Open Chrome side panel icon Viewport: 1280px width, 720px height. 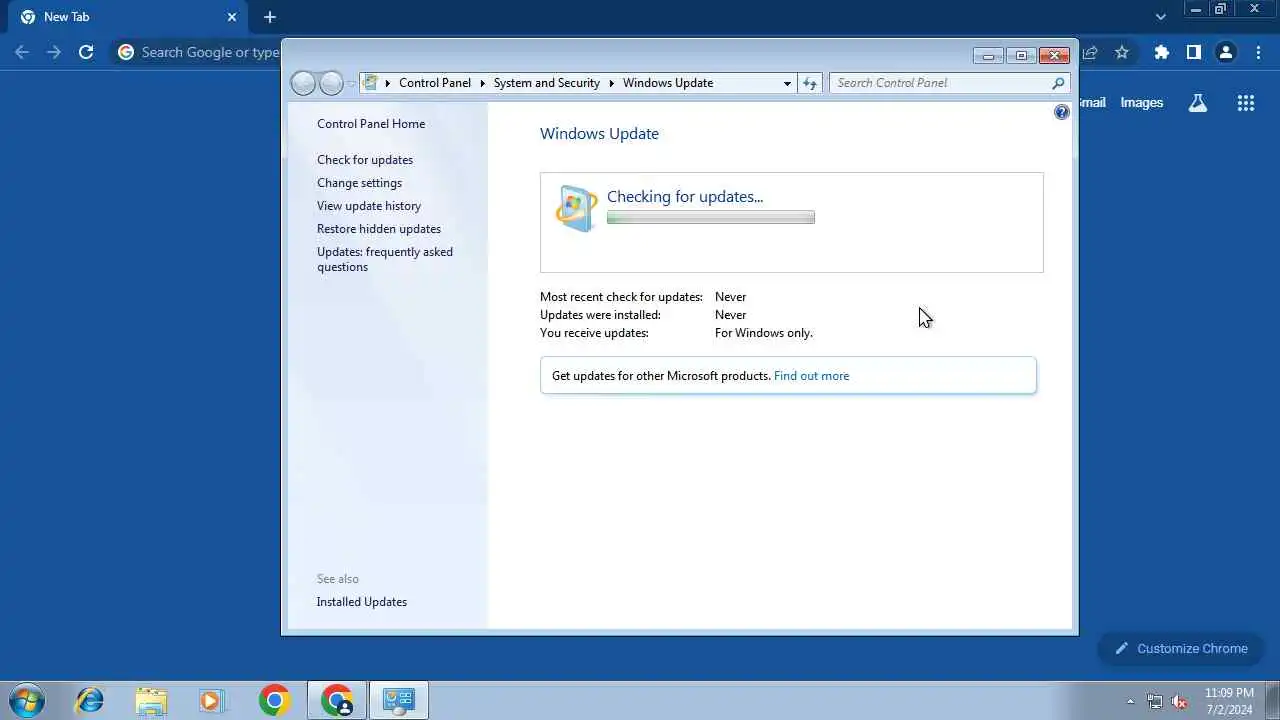click(x=1193, y=52)
